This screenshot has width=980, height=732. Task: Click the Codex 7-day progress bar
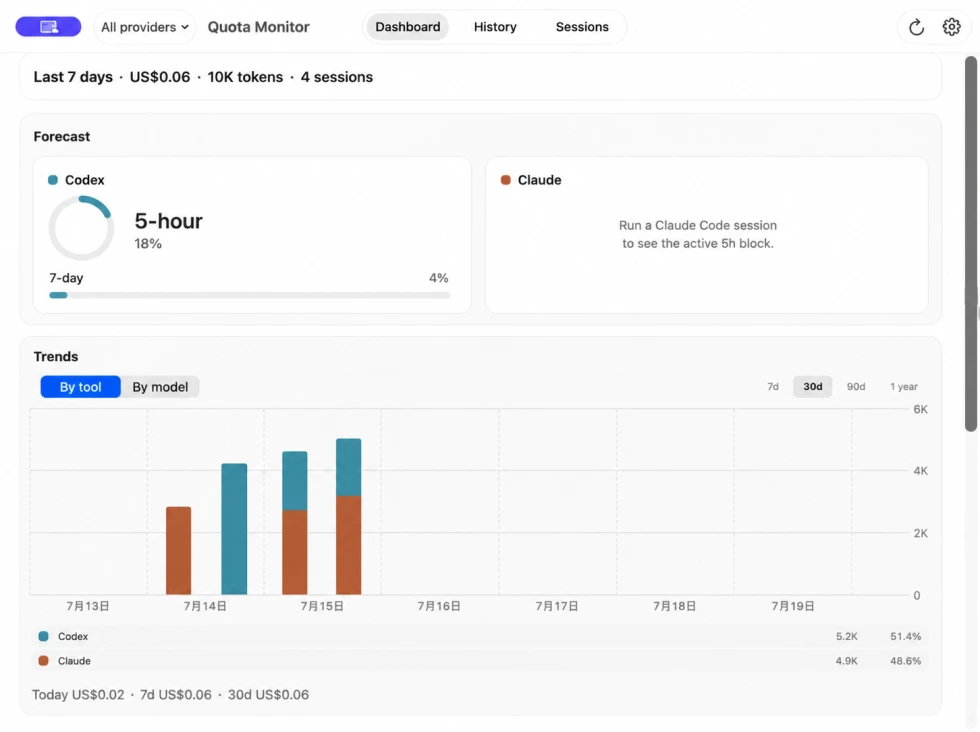point(250,295)
